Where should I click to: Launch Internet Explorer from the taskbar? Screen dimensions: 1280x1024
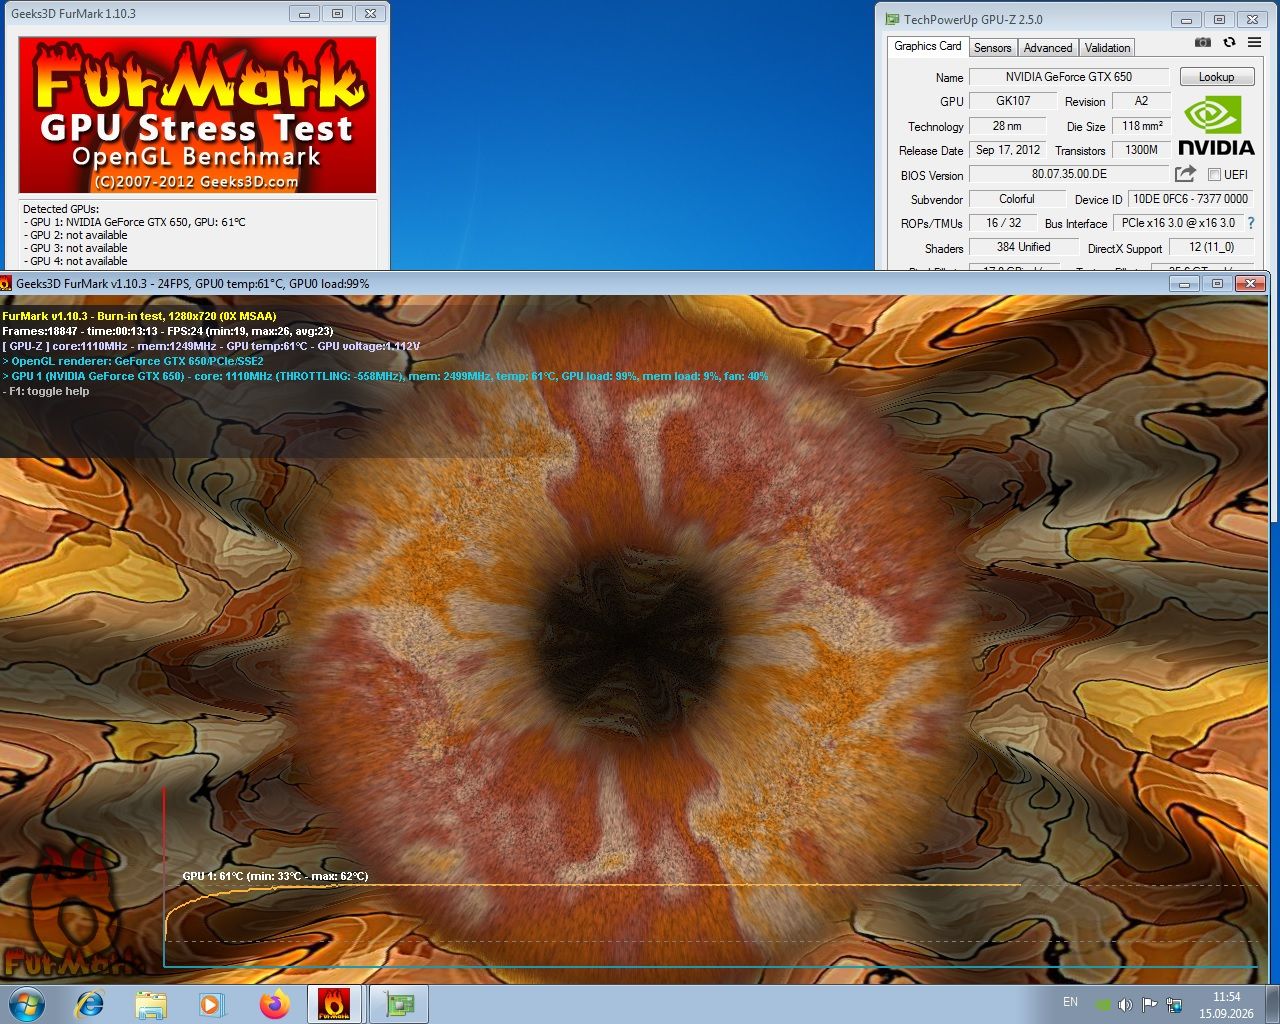[89, 1004]
